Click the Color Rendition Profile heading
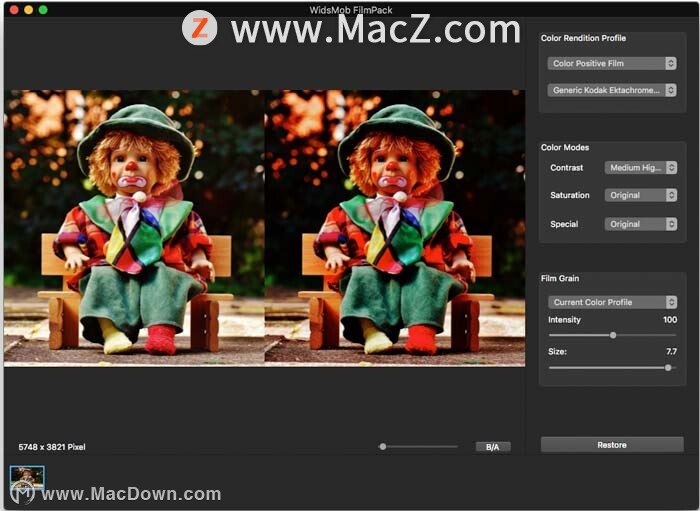Image resolution: width=700 pixels, height=511 pixels. (x=583, y=38)
